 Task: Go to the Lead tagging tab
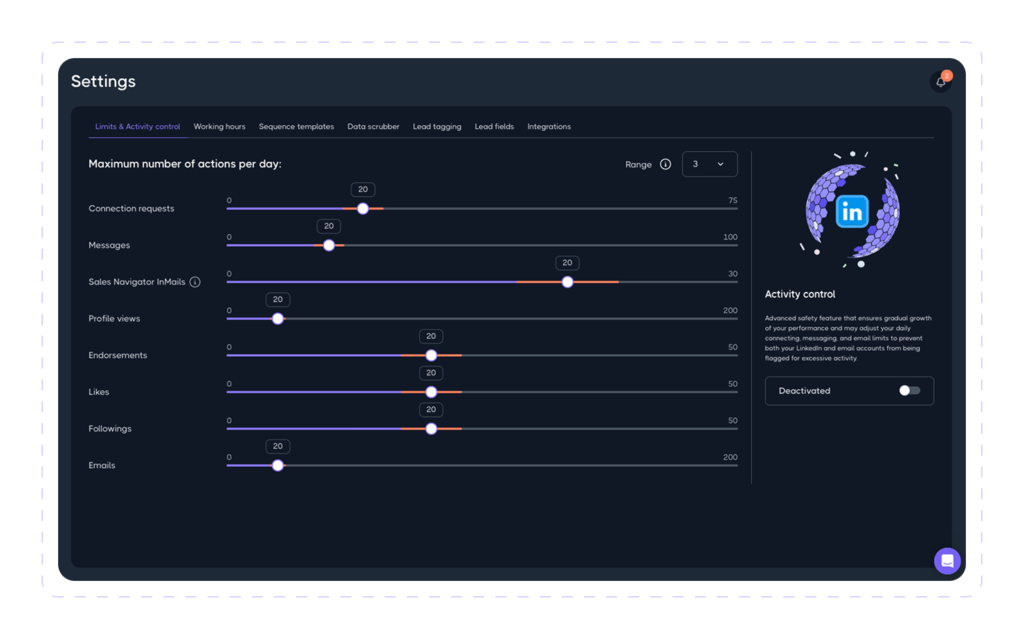[437, 127]
